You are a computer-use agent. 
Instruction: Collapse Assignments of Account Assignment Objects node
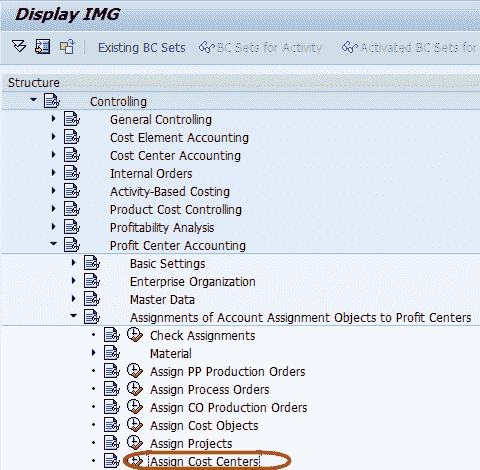(73, 316)
